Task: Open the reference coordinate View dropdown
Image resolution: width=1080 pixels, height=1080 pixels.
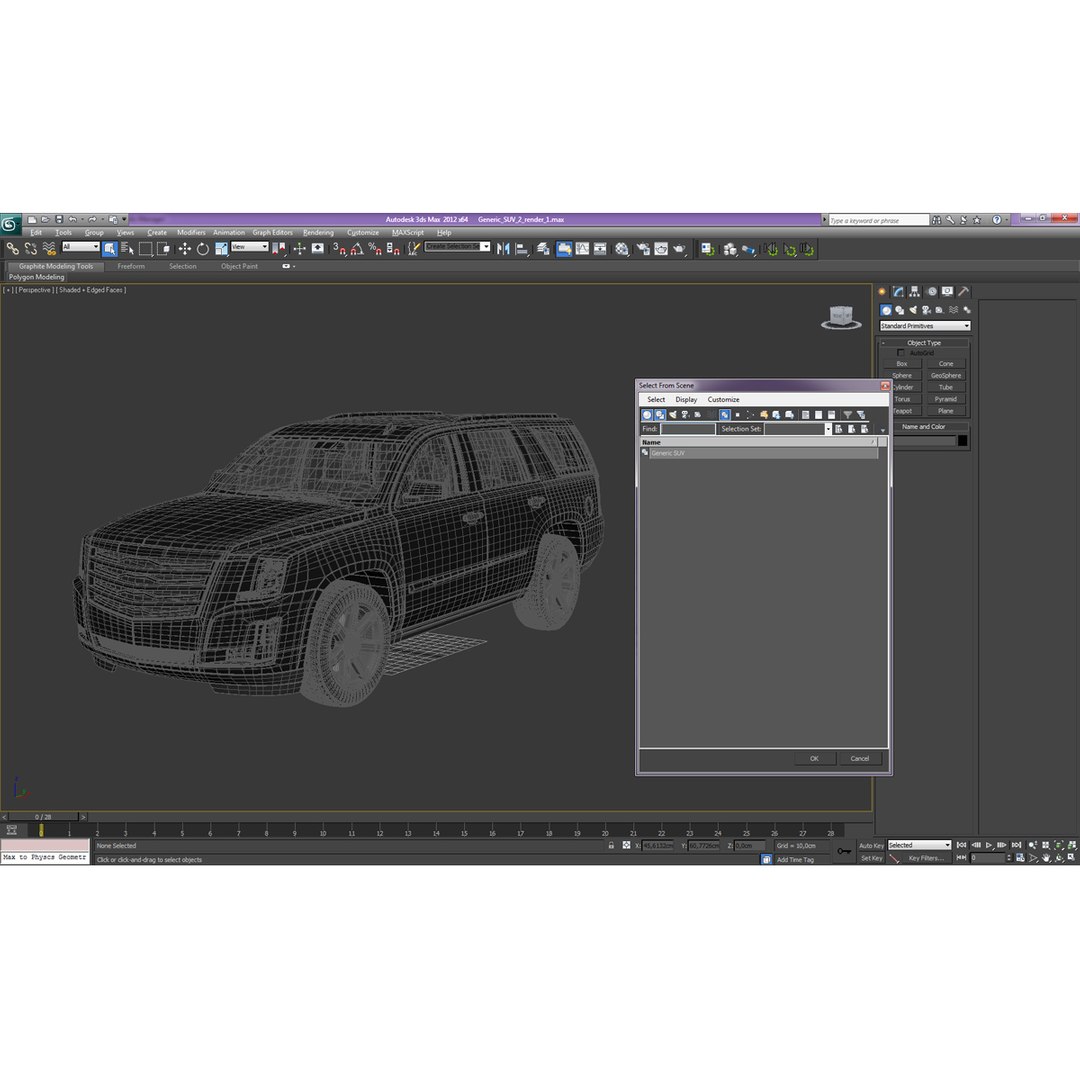Action: point(249,247)
